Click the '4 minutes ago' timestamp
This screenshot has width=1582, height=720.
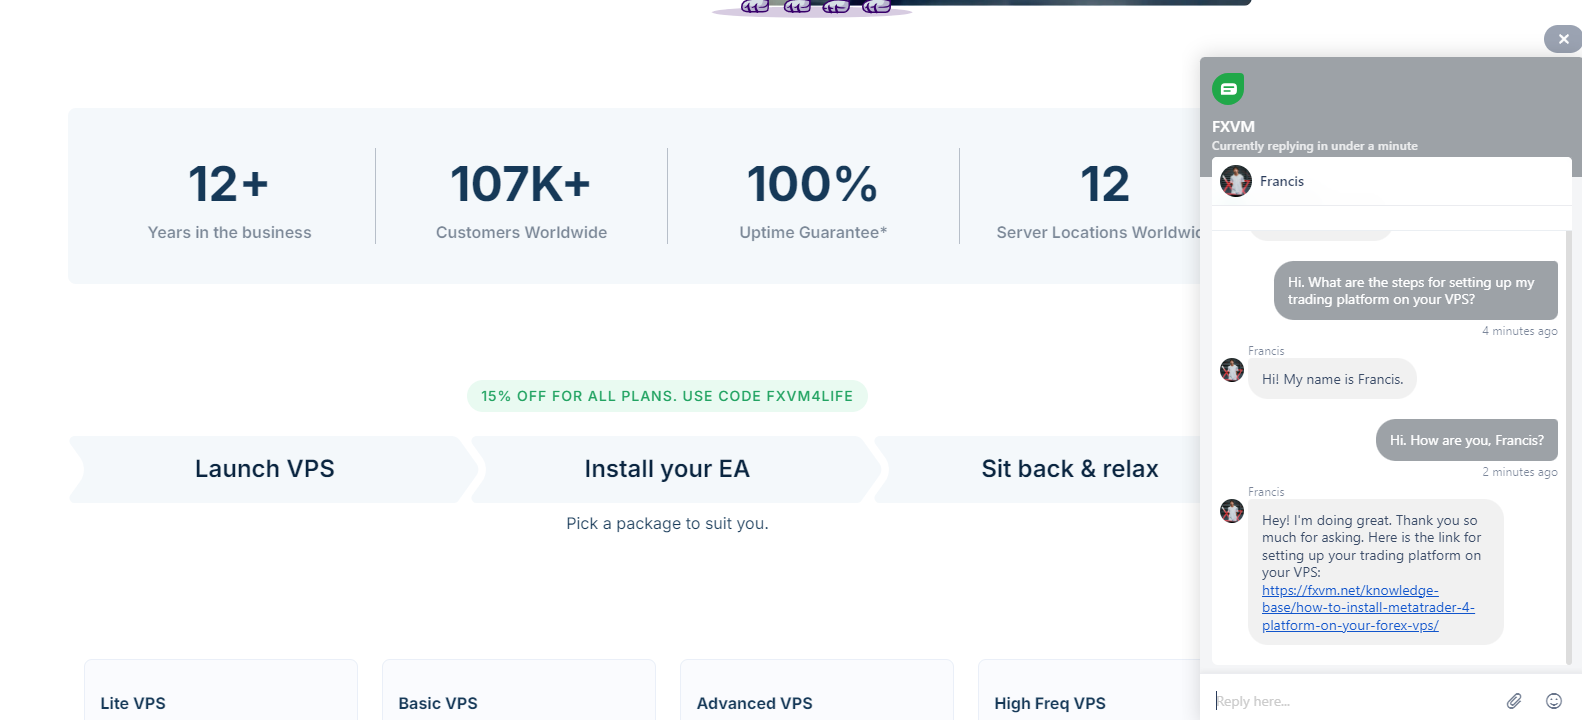[x=1520, y=331]
